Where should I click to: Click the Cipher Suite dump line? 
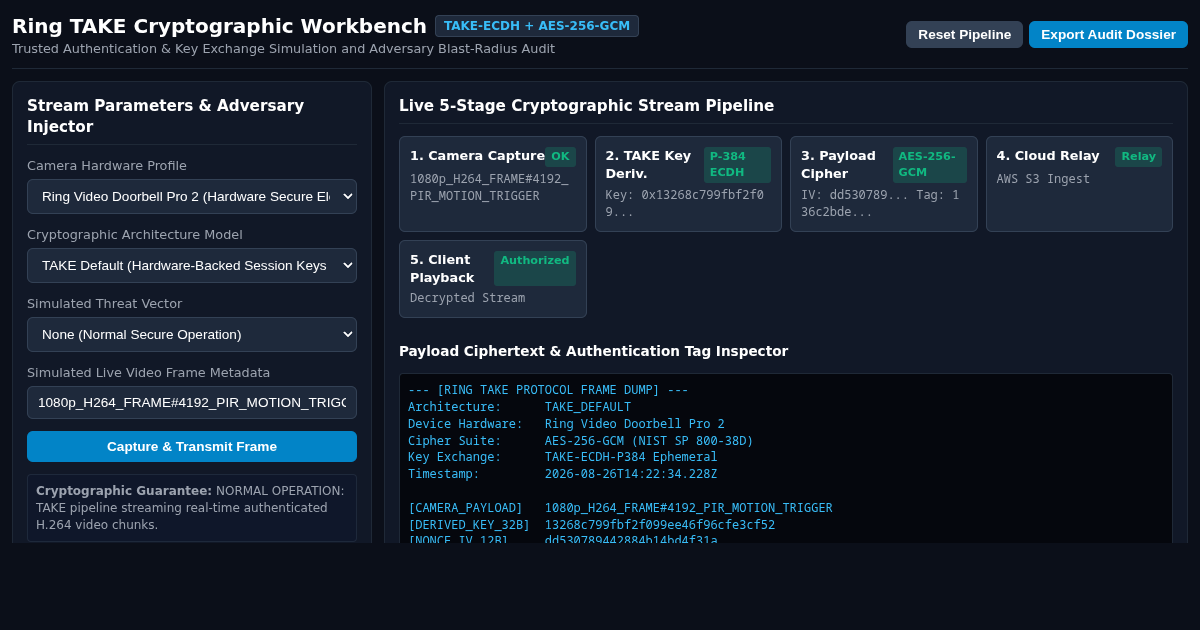click(581, 441)
